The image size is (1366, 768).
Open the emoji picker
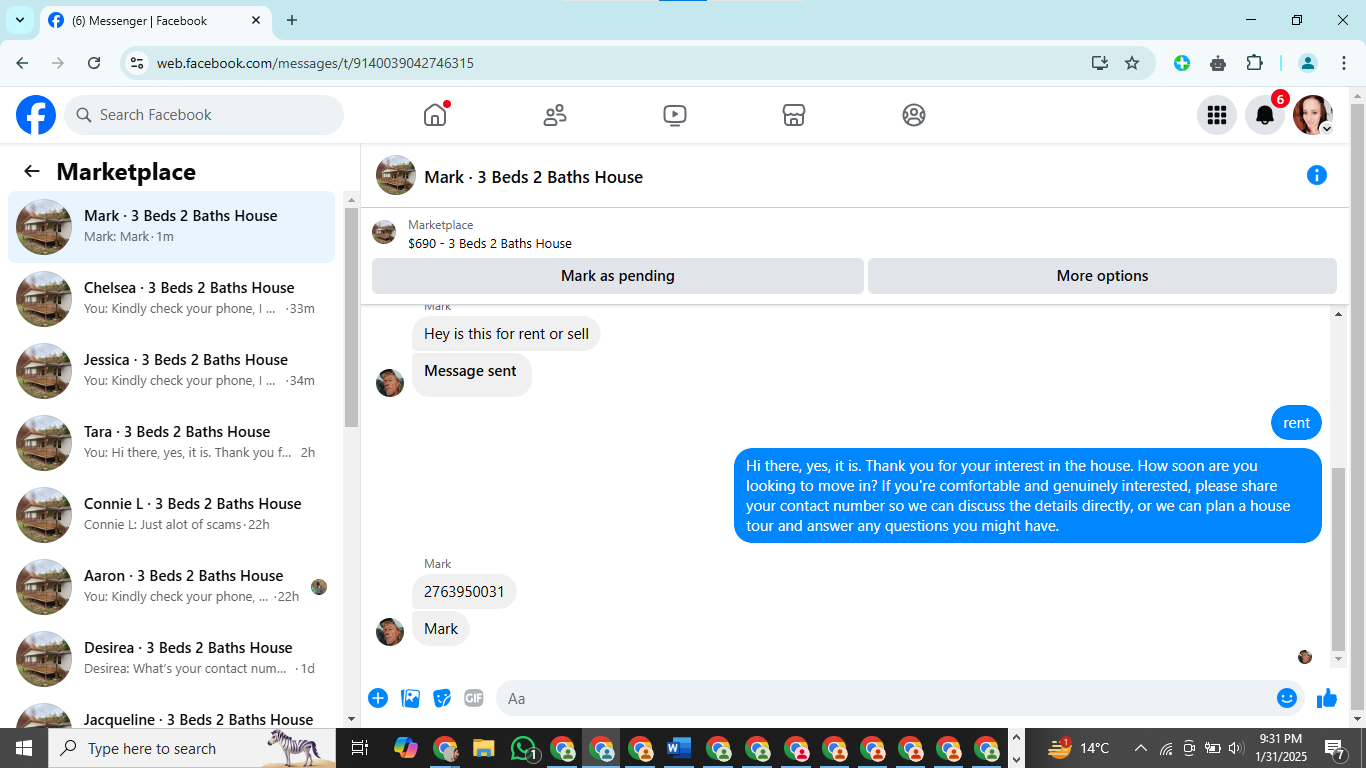tap(1287, 698)
